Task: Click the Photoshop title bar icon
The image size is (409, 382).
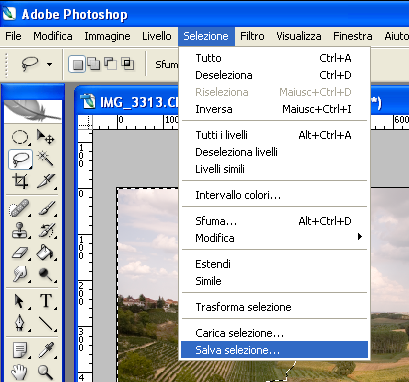Action: point(9,14)
